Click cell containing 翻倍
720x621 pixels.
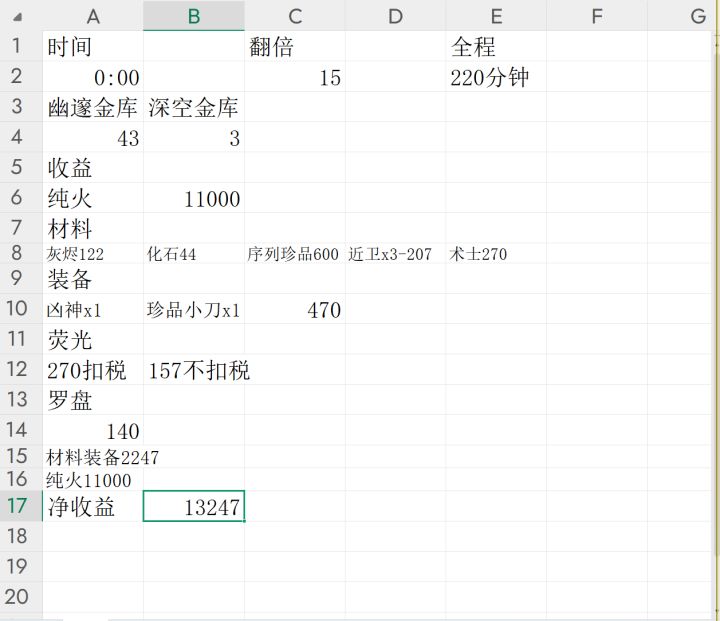pyautogui.click(x=295, y=46)
